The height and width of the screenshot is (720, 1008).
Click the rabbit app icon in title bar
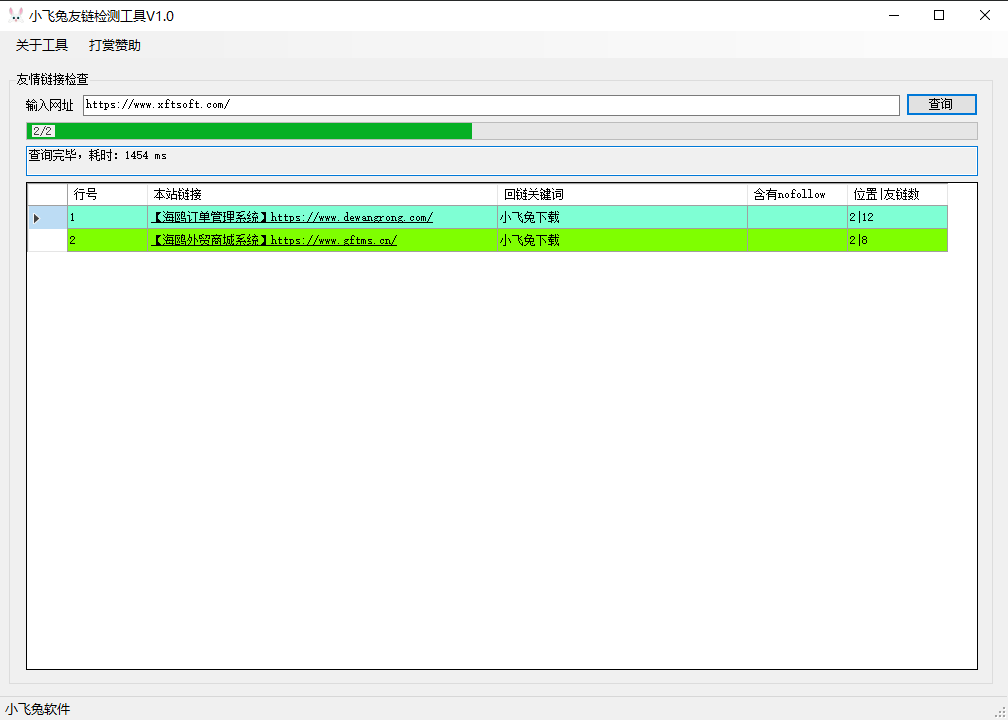point(15,15)
